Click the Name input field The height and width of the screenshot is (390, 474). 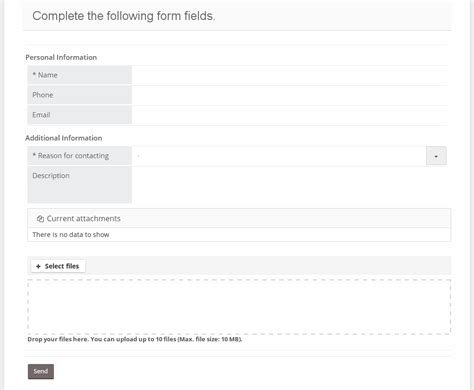click(290, 75)
